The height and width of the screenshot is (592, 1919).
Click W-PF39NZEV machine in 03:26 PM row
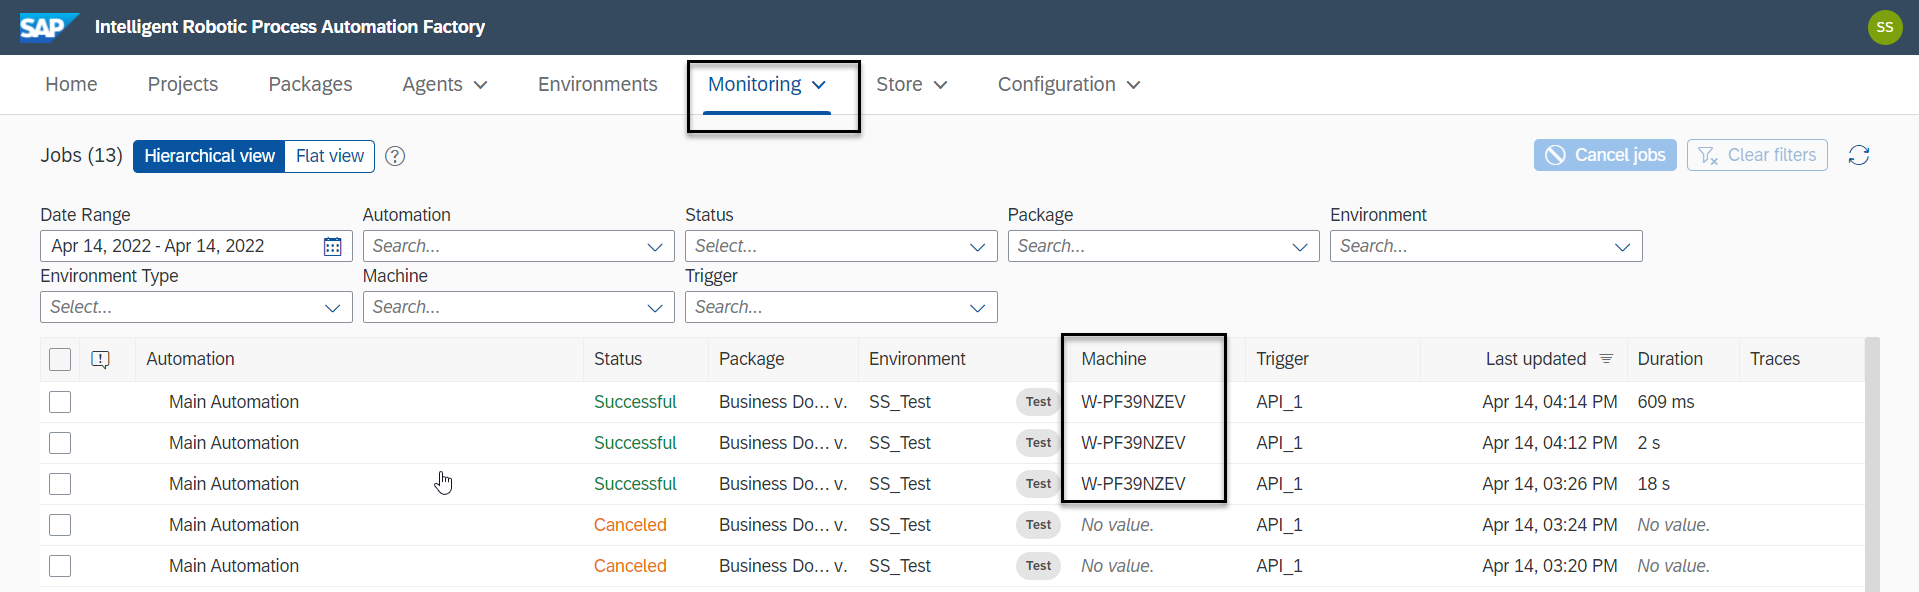point(1133,484)
